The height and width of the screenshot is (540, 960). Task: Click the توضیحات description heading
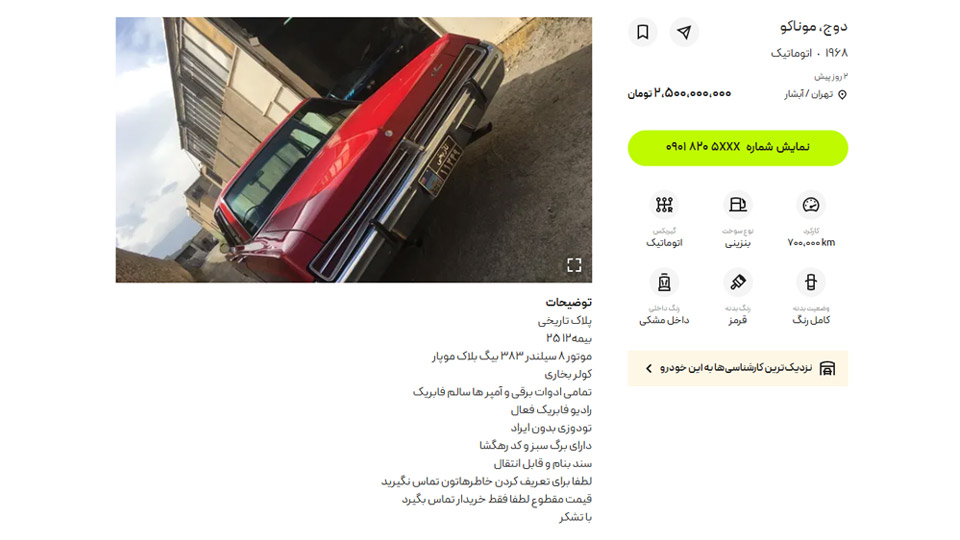pos(568,302)
